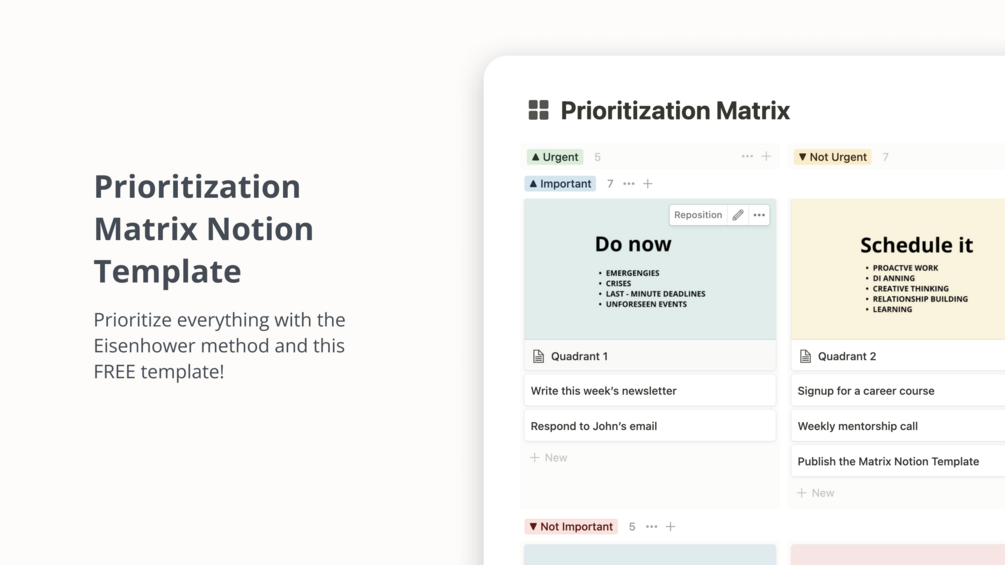Click plus icon beside Urgent column
The width and height of the screenshot is (1005, 565).
[766, 157]
